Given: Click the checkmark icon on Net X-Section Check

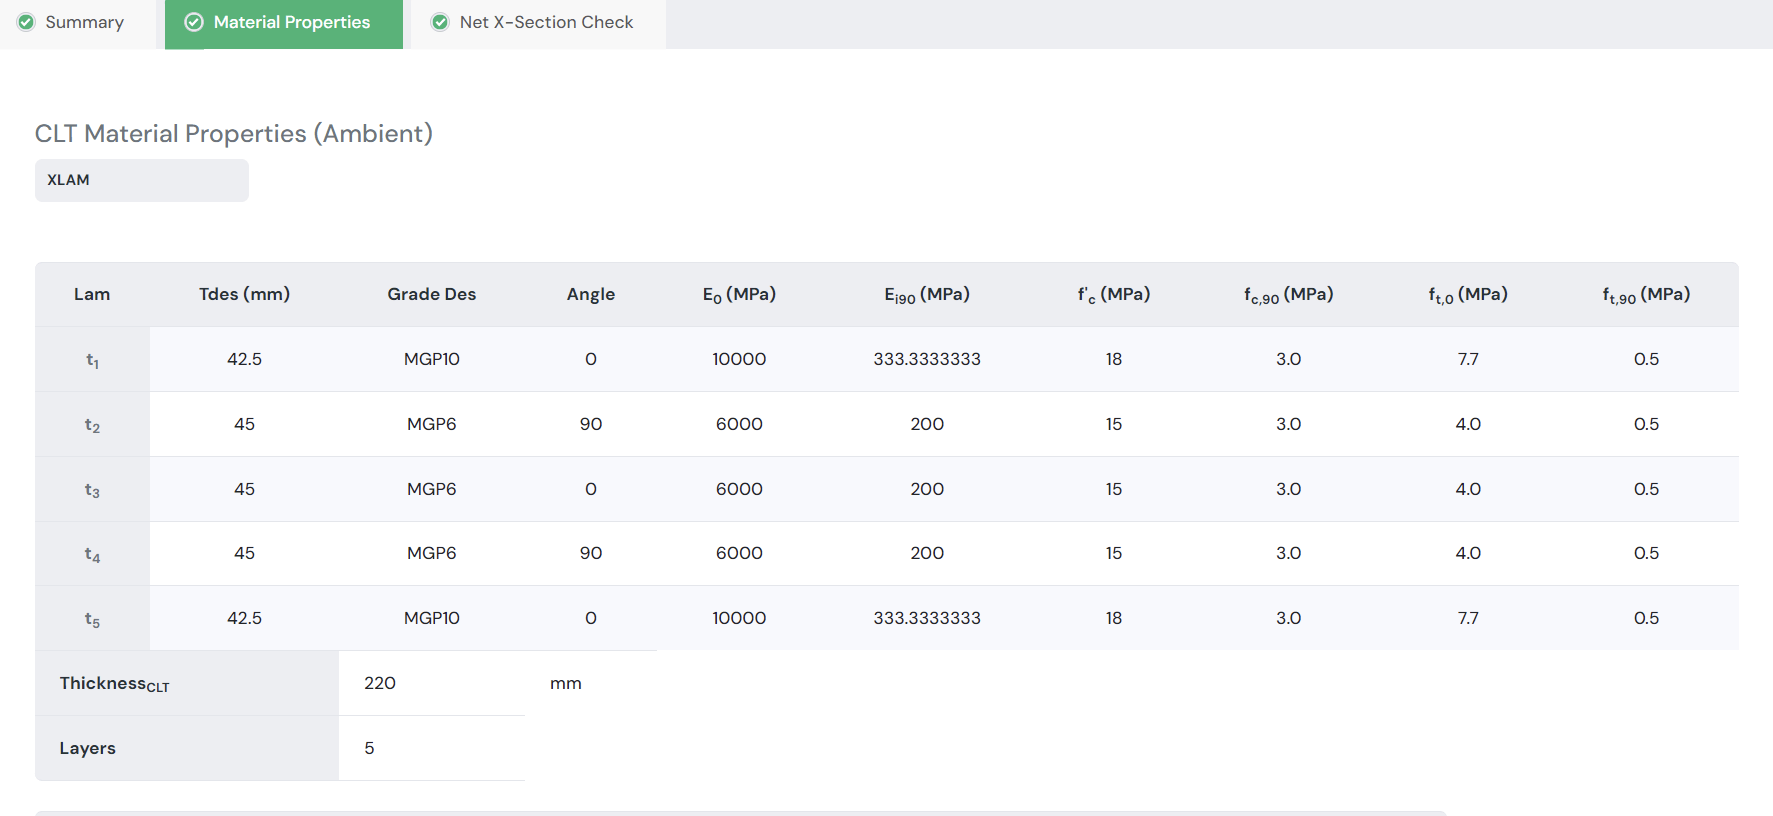Looking at the screenshot, I should [440, 22].
